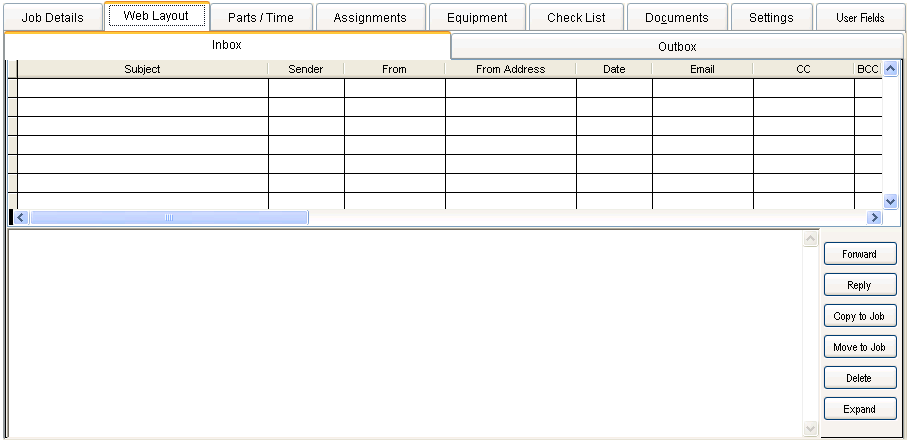The image size is (907, 443).
Task: Open the Assignments tab
Action: click(370, 17)
